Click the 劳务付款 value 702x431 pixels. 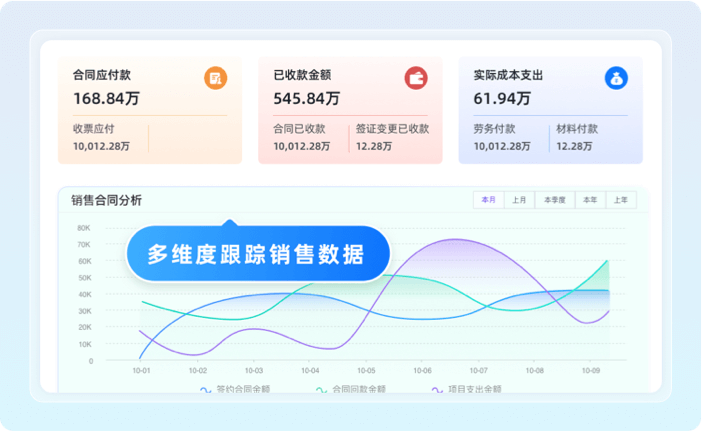coord(502,146)
